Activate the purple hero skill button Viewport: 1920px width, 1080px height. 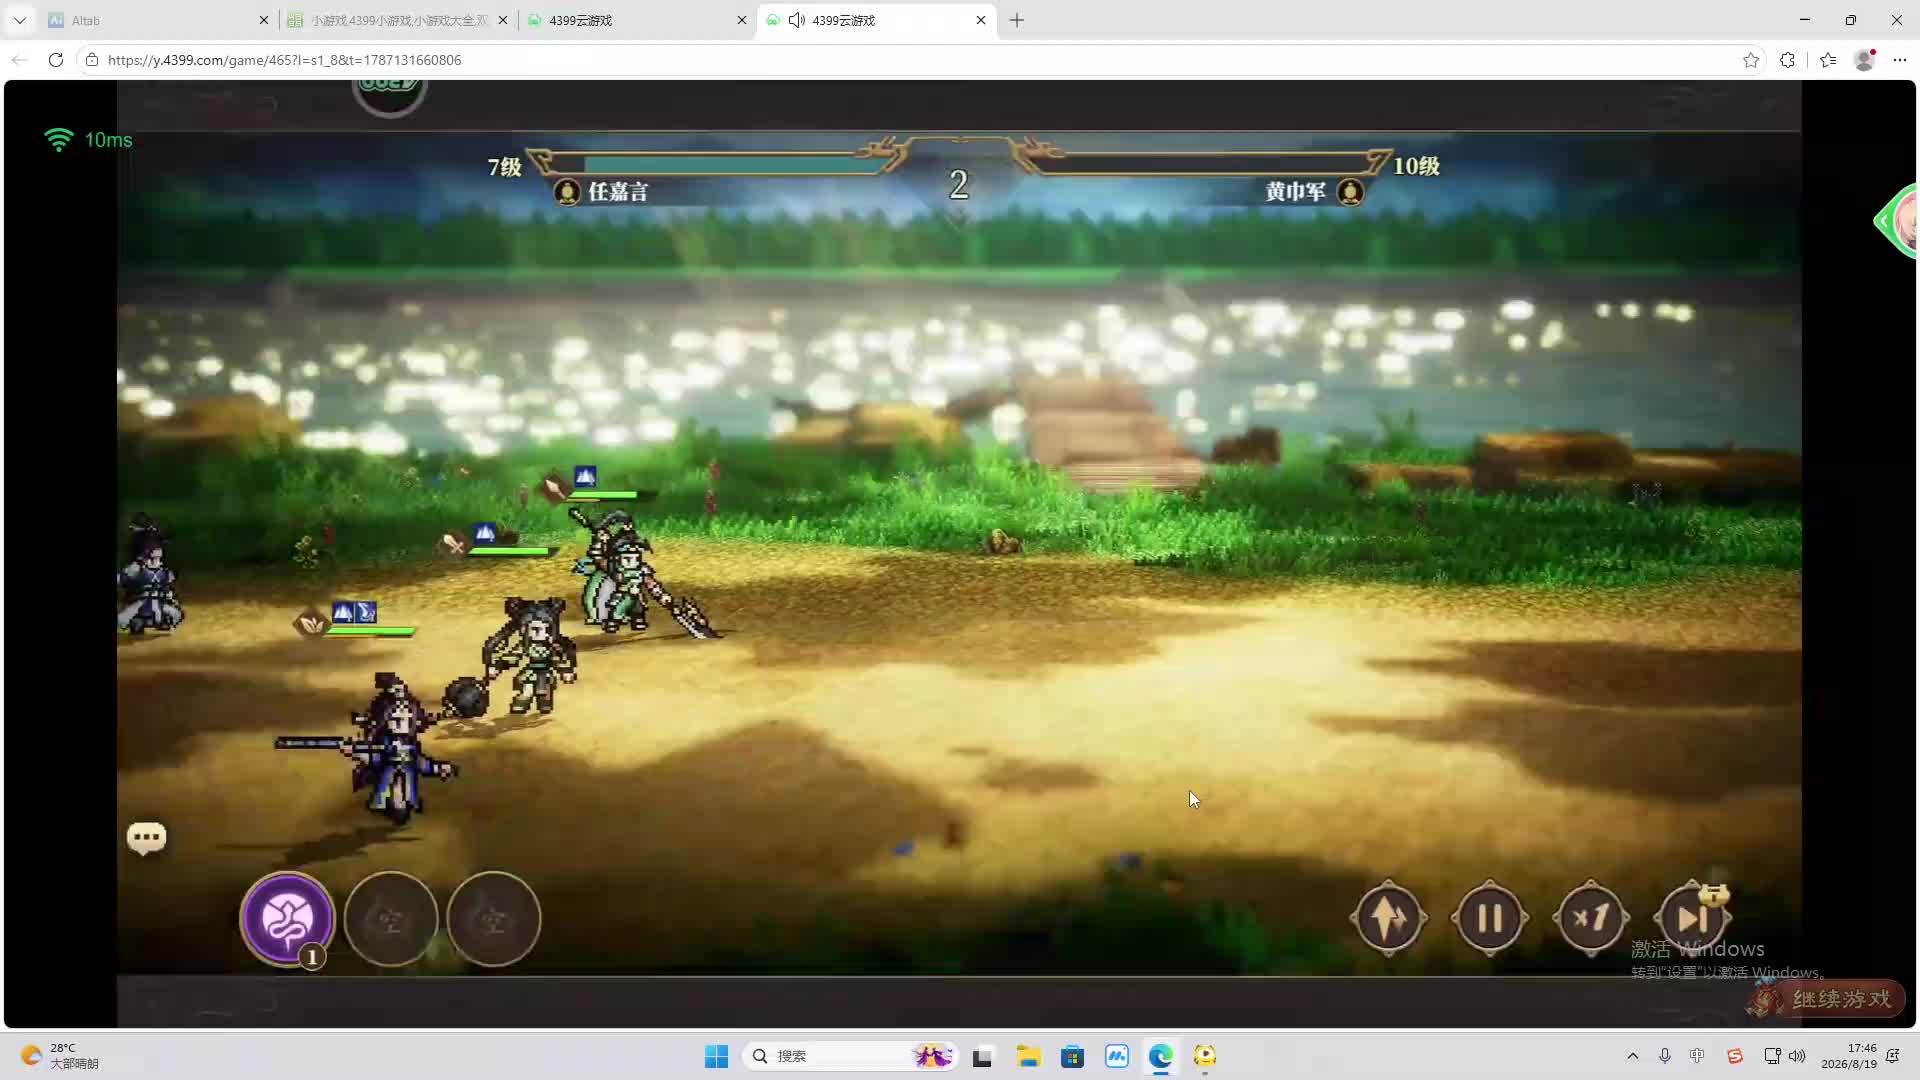[288, 919]
